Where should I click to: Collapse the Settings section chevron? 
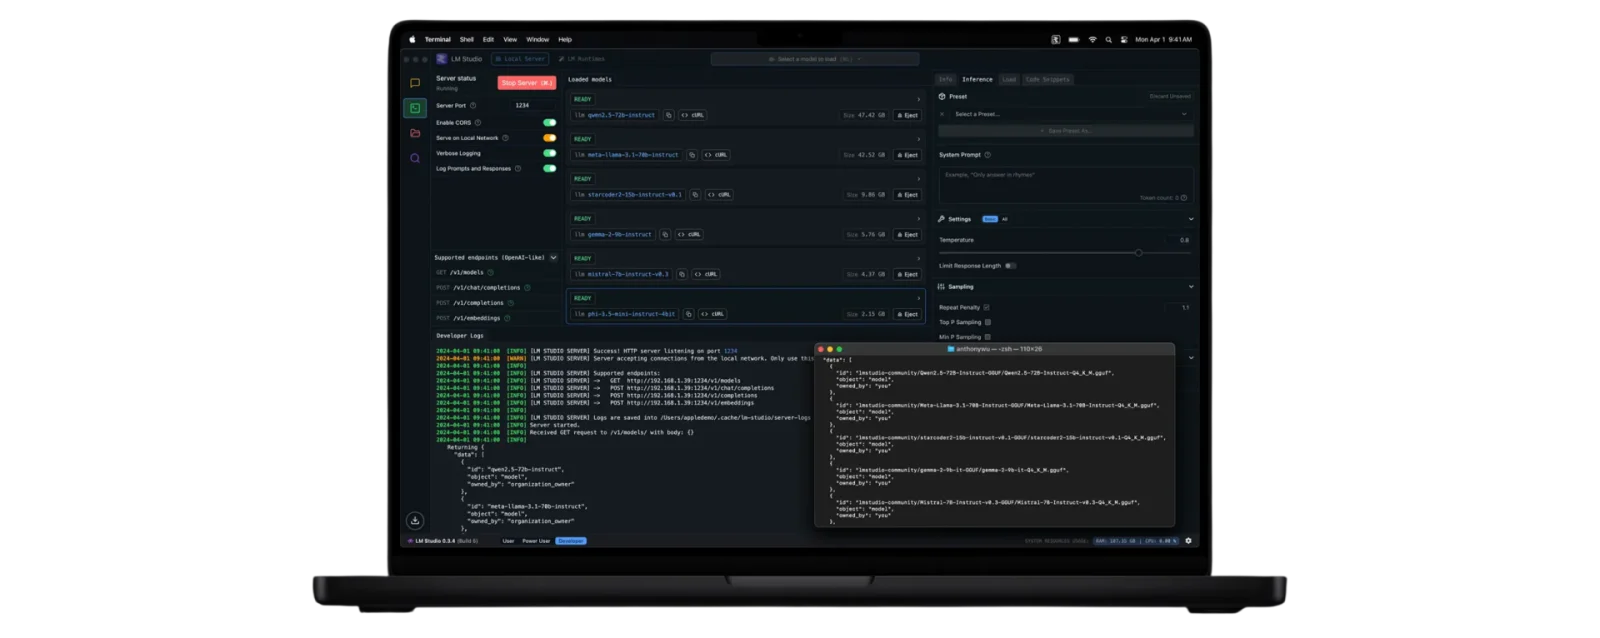[x=1190, y=219]
